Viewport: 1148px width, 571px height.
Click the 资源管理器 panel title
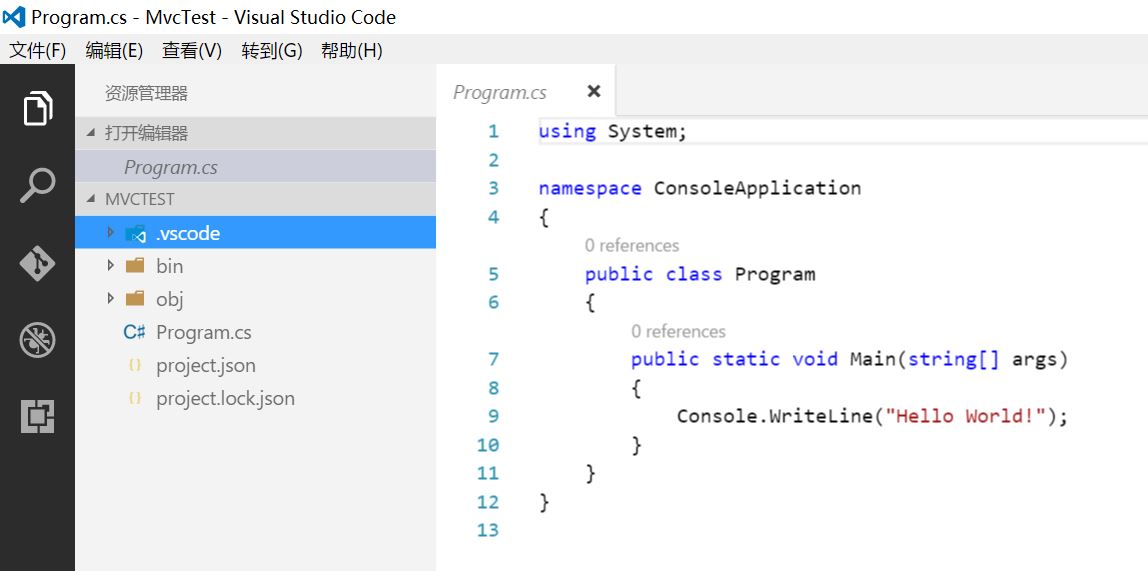point(146,93)
